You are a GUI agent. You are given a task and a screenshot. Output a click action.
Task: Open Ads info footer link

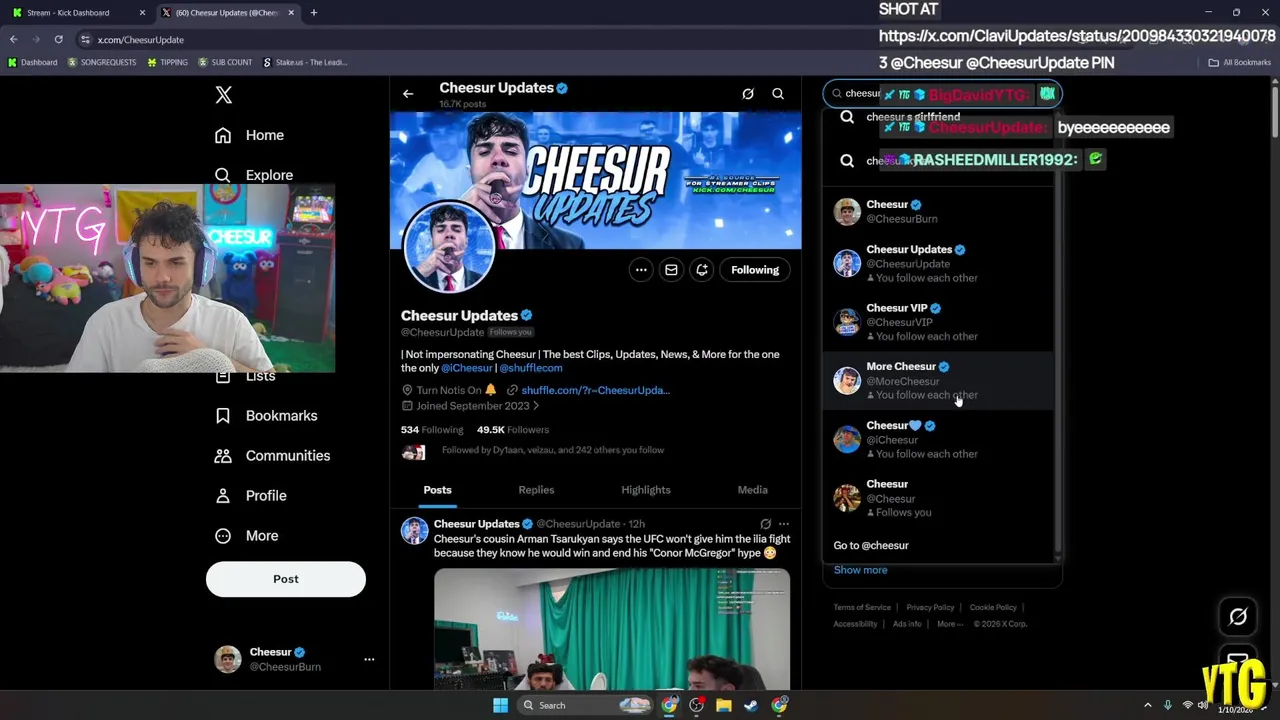coord(907,624)
